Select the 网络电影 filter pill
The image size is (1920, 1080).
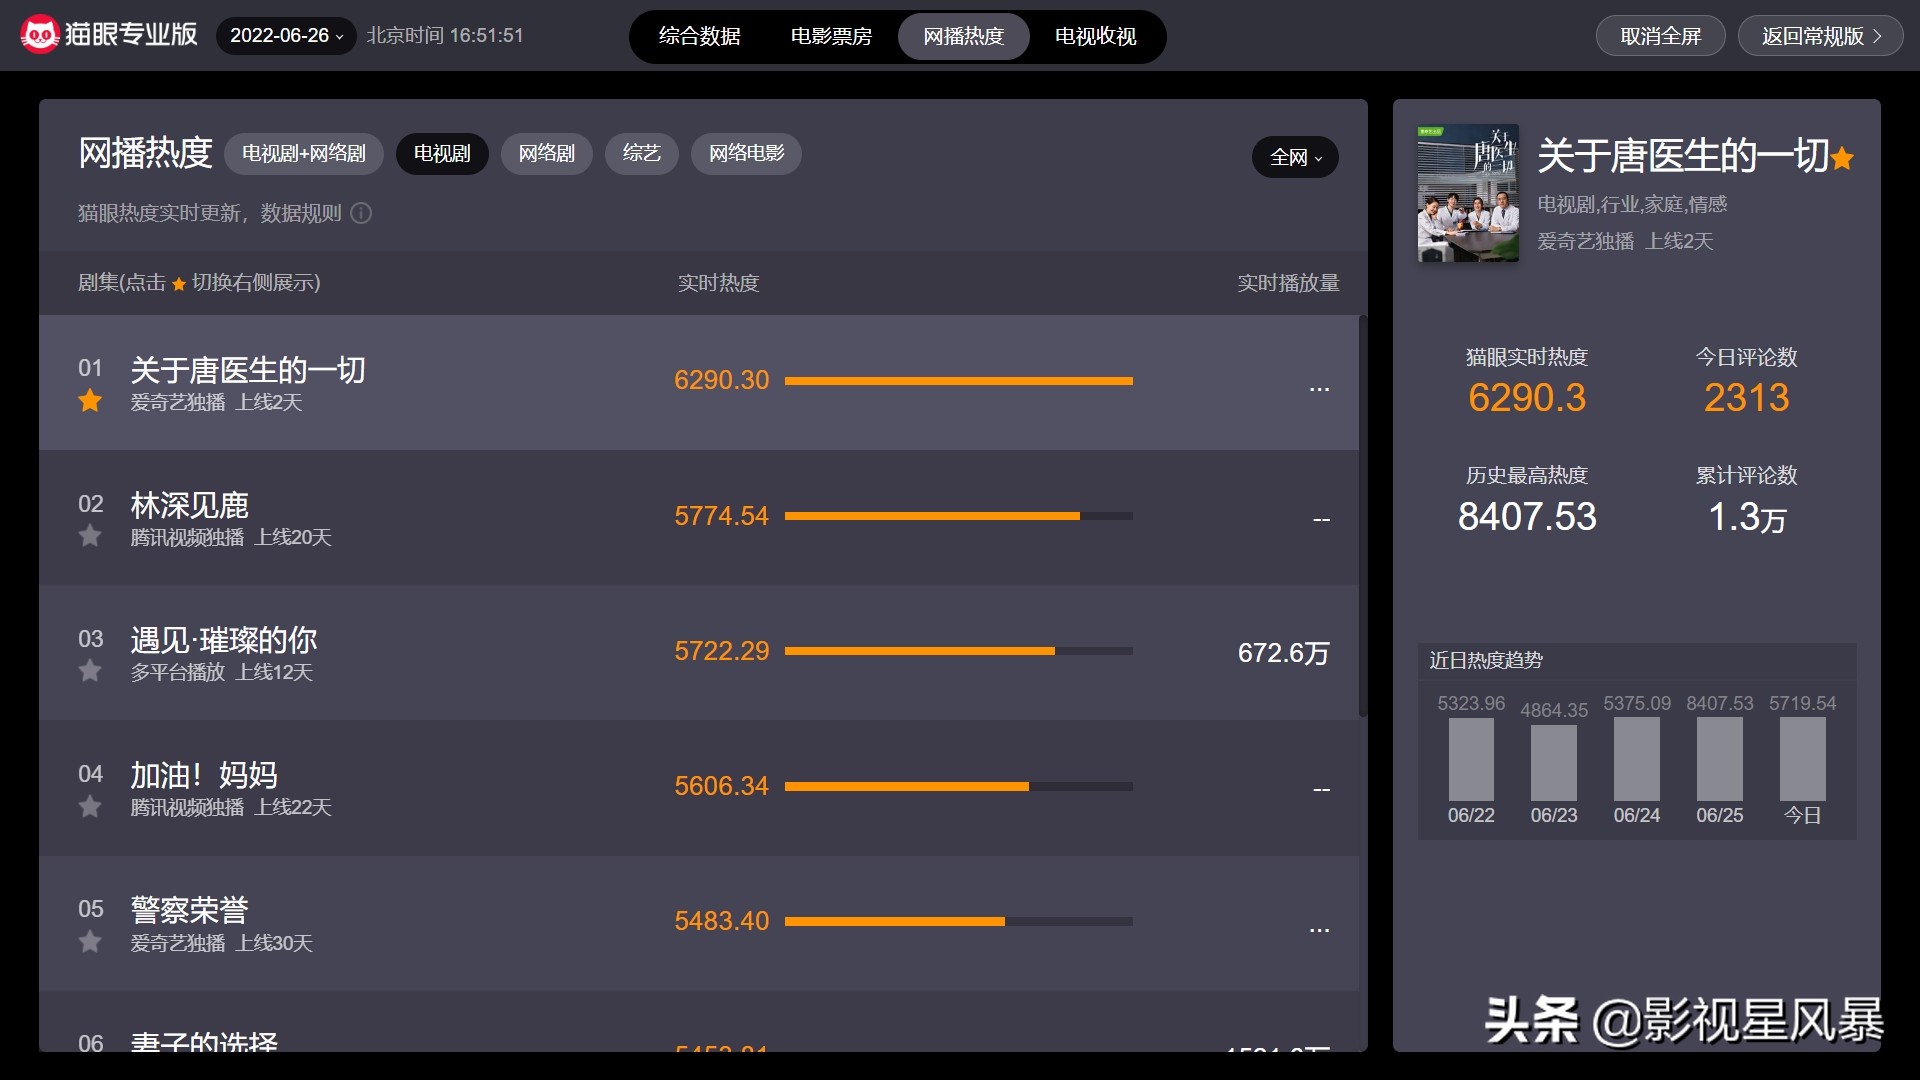pyautogui.click(x=746, y=154)
